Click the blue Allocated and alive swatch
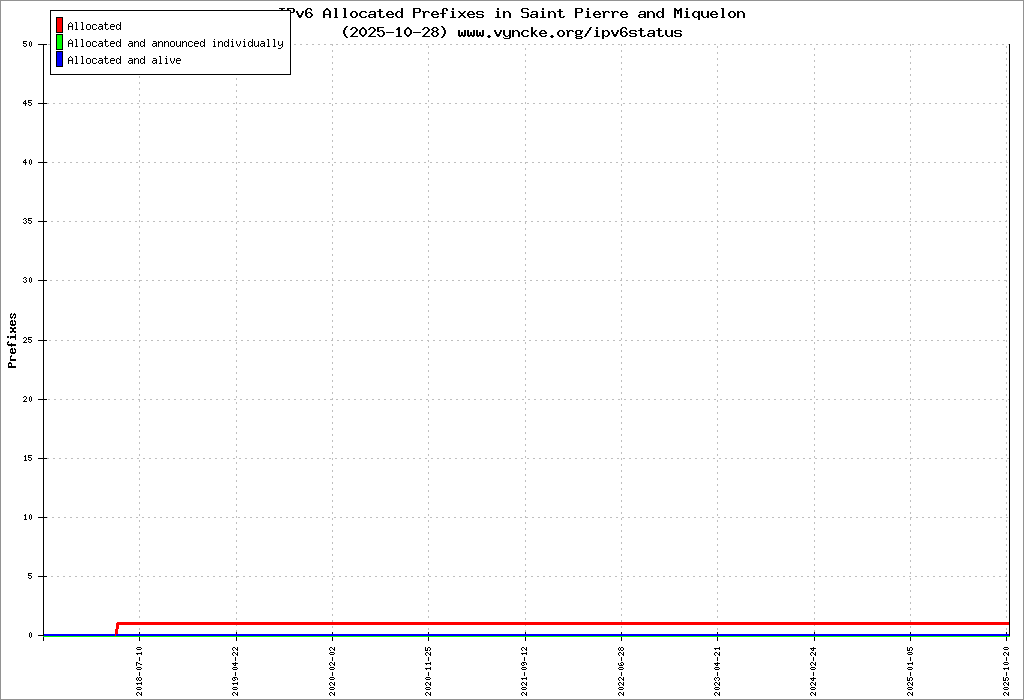 click(x=59, y=60)
